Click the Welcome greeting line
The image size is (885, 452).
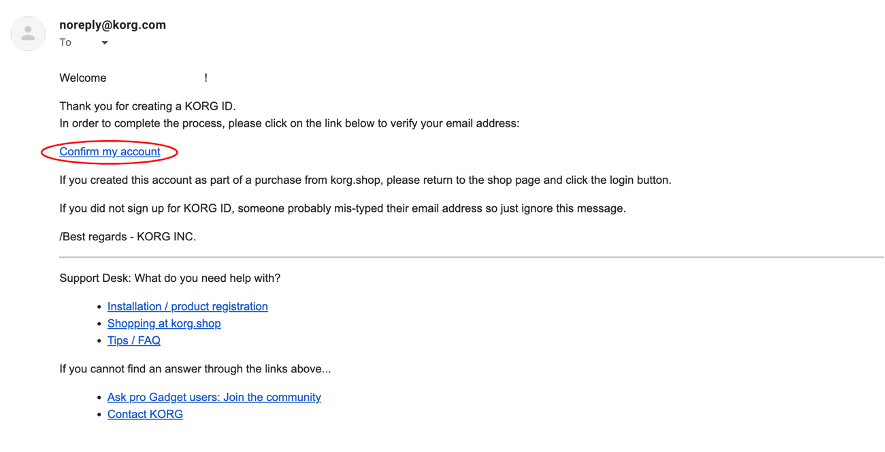(133, 78)
